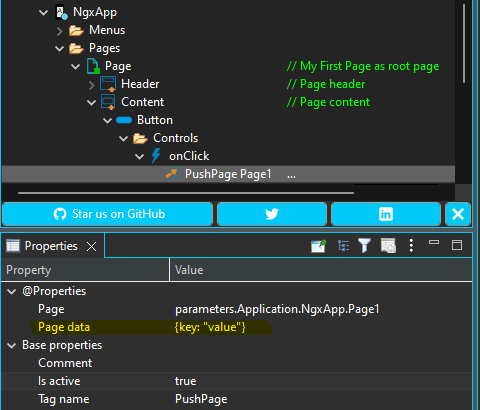Click the show categories tree icon
Image resolution: width=480 pixels, height=410 pixels.
tap(343, 246)
